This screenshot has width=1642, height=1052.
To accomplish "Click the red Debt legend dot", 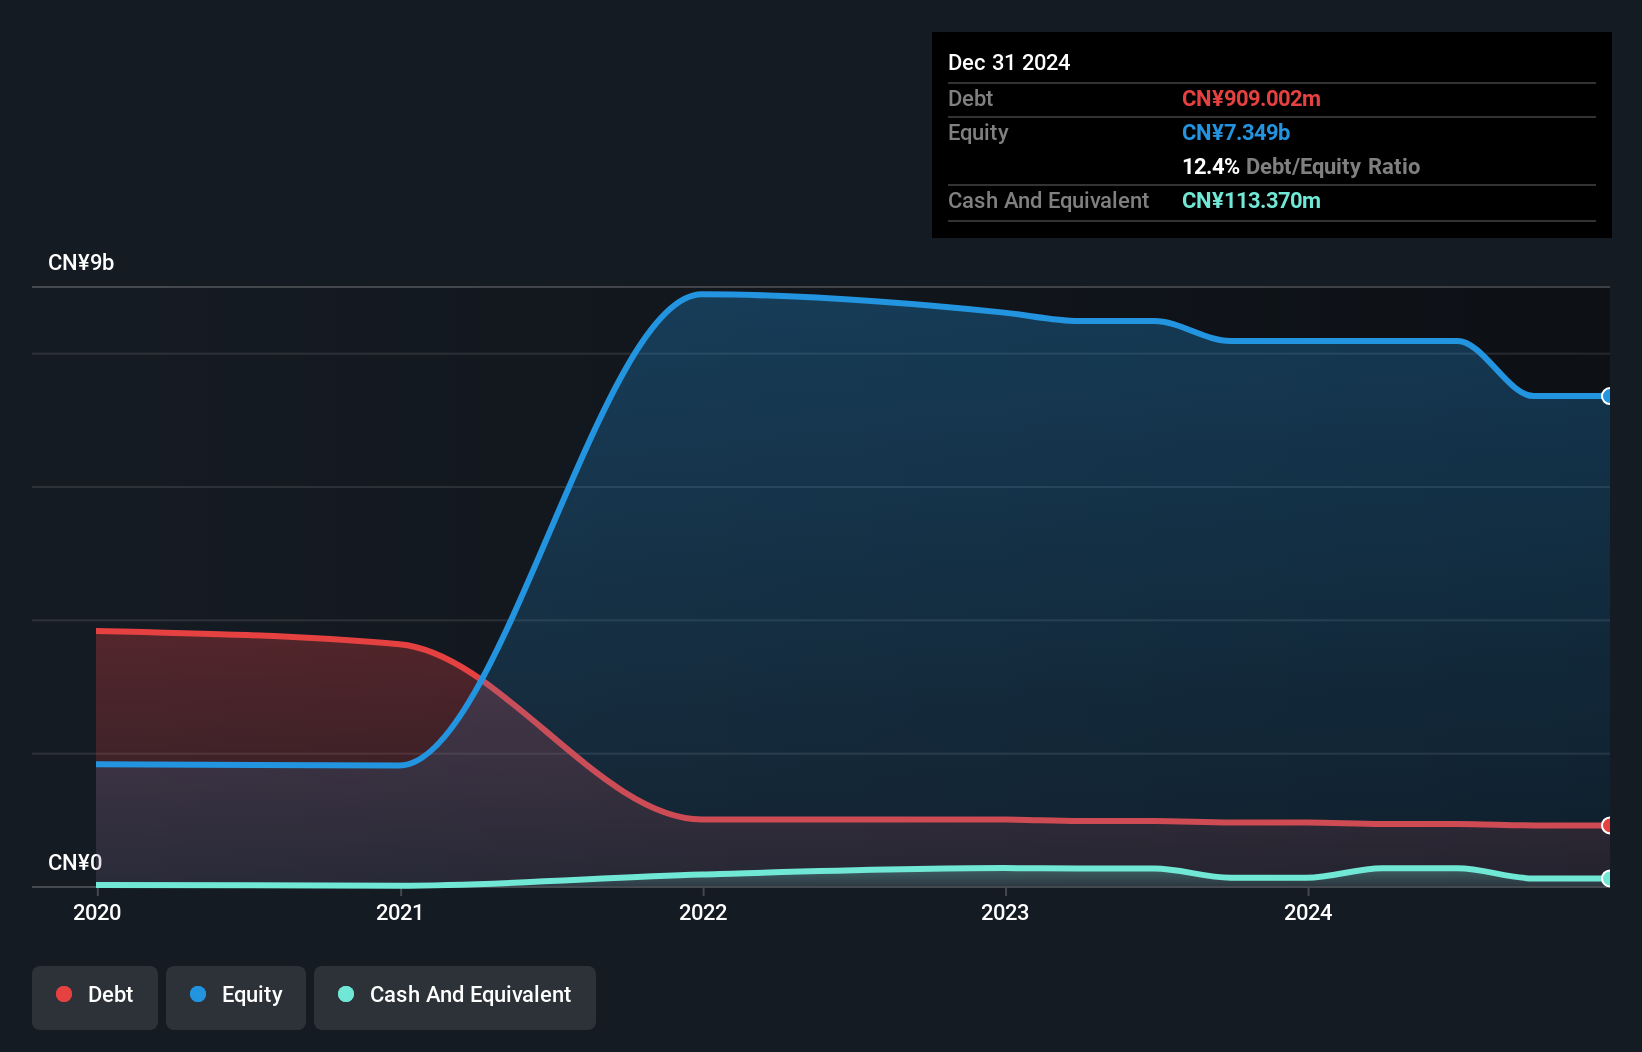I will (64, 994).
